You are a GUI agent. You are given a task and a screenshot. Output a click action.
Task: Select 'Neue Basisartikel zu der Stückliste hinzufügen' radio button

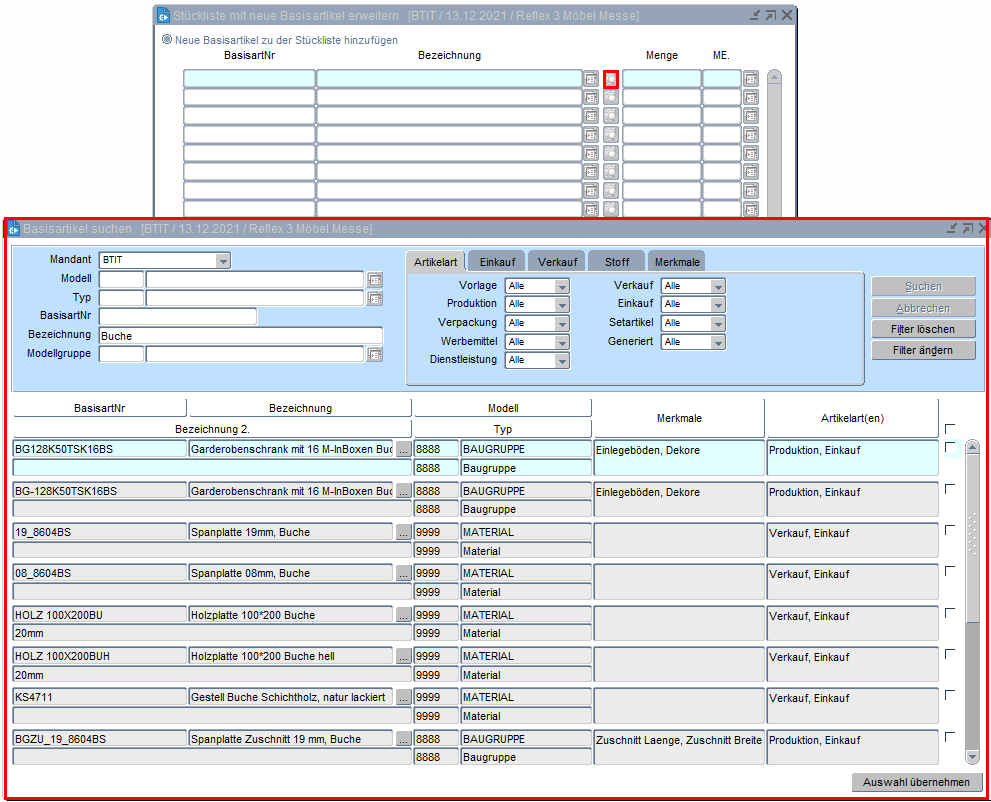point(167,40)
